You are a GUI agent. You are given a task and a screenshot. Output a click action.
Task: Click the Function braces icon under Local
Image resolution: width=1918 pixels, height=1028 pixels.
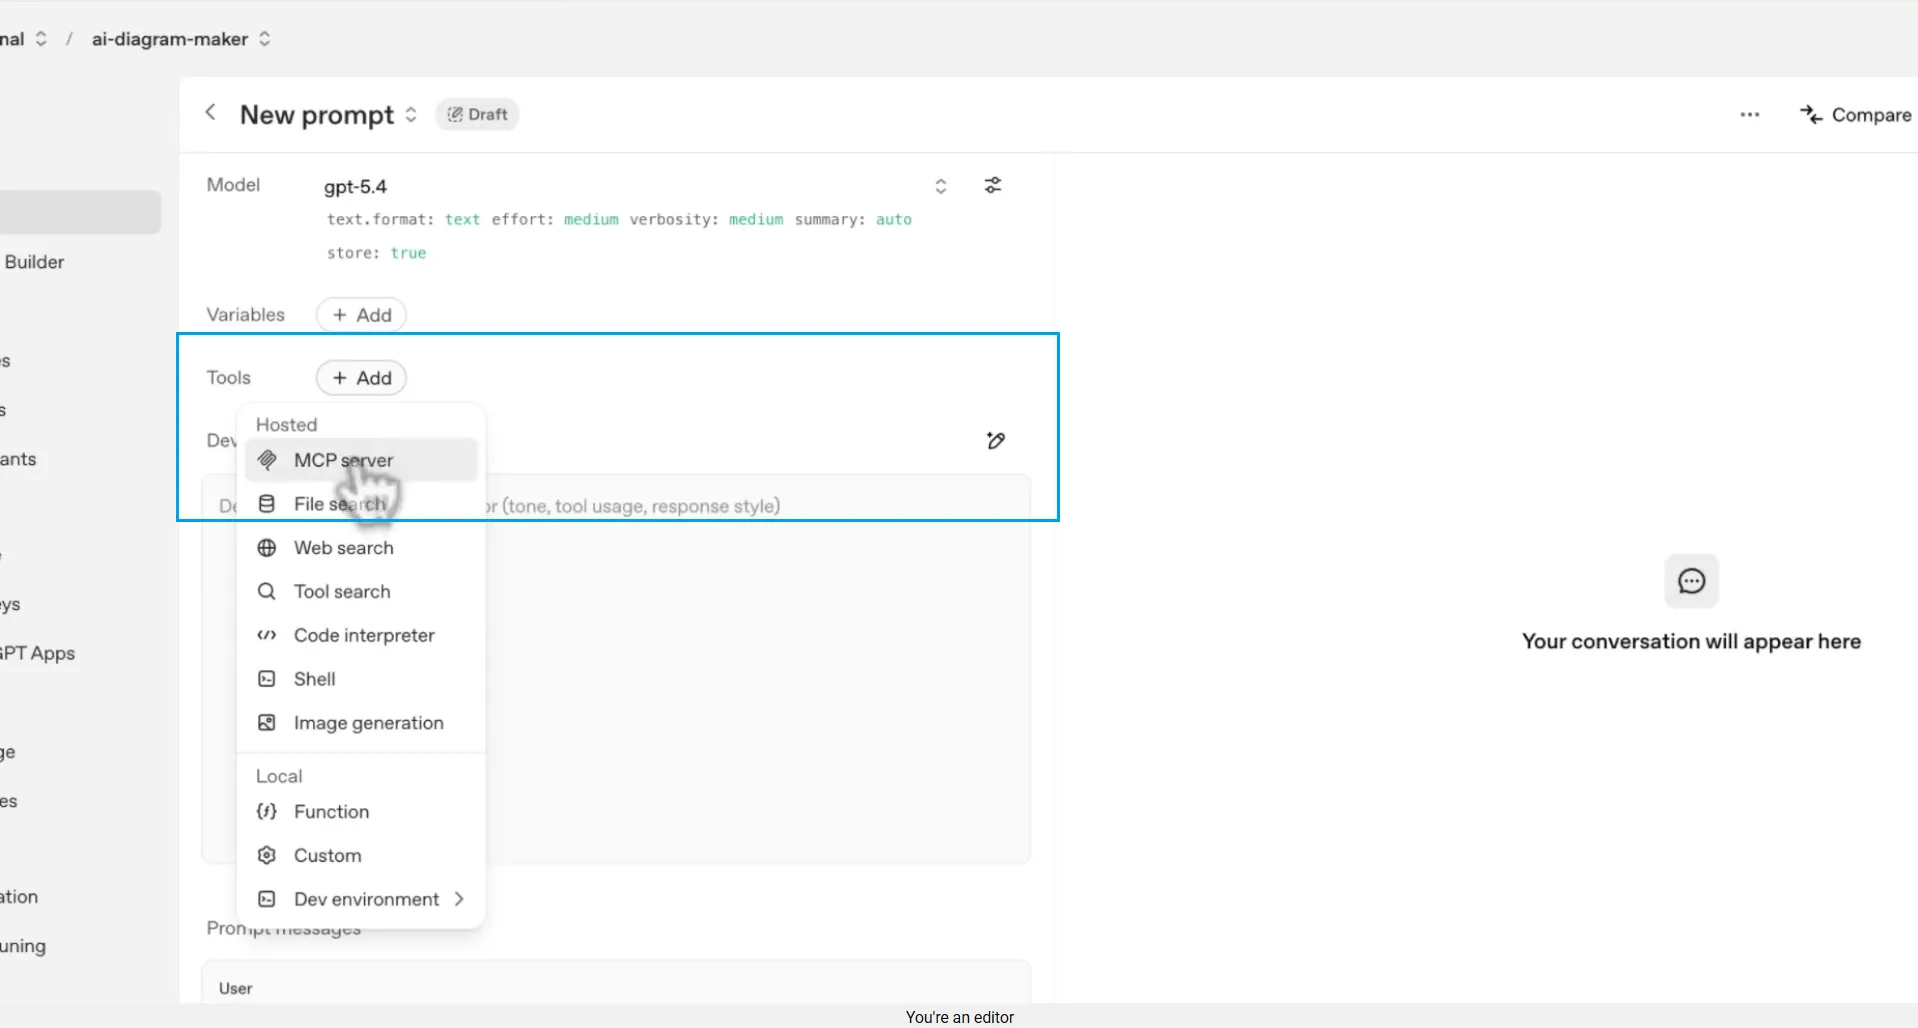click(x=266, y=812)
